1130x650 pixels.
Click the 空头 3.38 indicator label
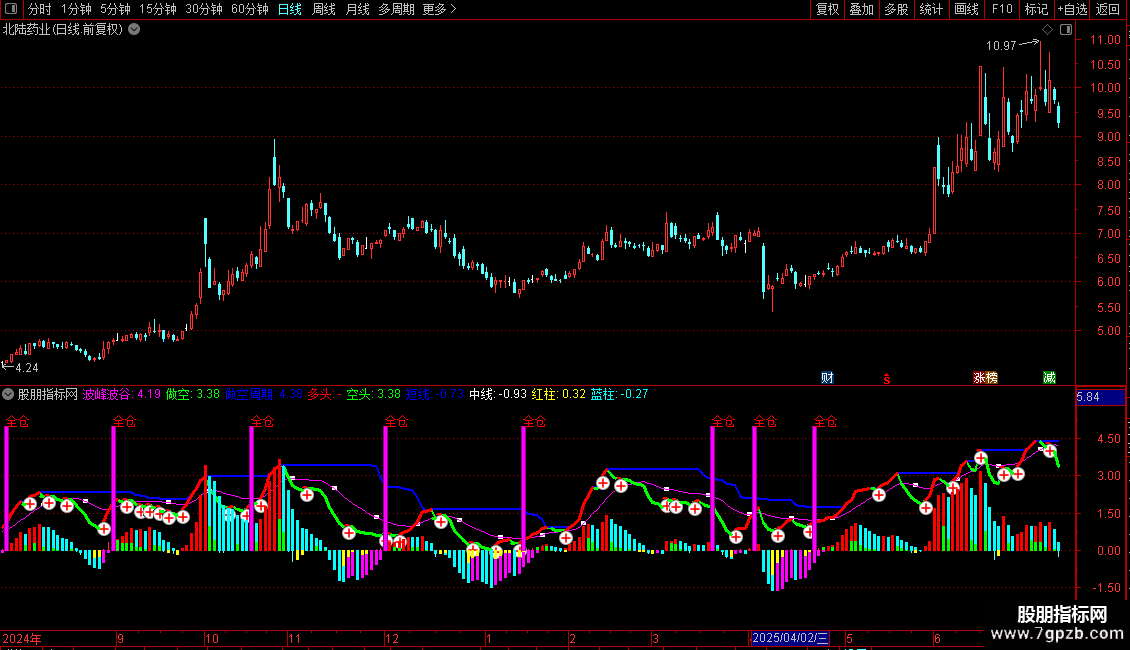tap(373, 394)
